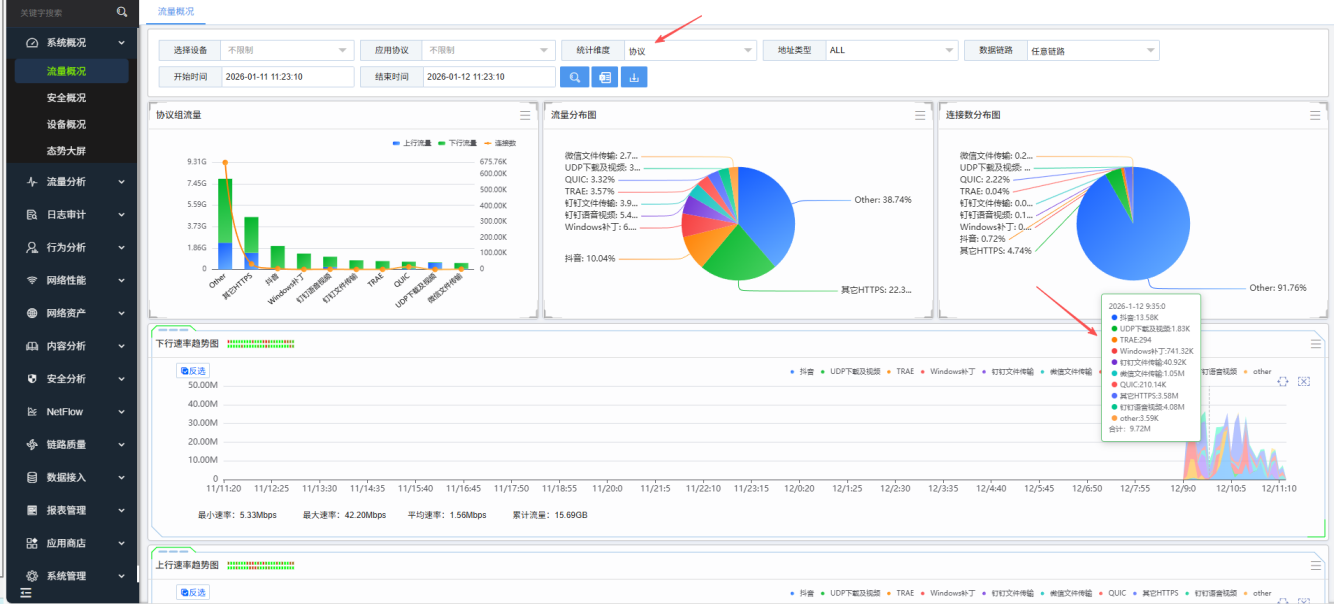Click the zoom area select icon in 下行速率趋势图
Screen dimensions: 1334x604
click(x=1283, y=382)
